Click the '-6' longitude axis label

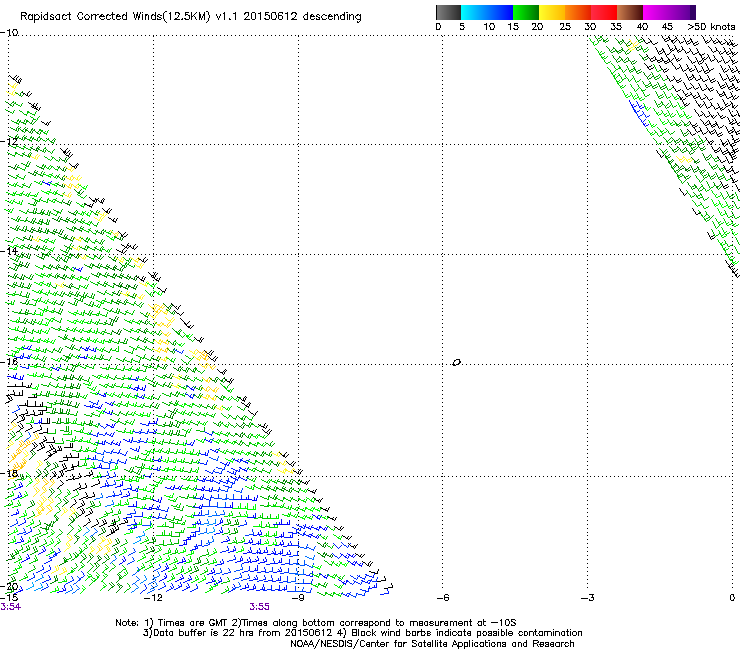pos(443,598)
